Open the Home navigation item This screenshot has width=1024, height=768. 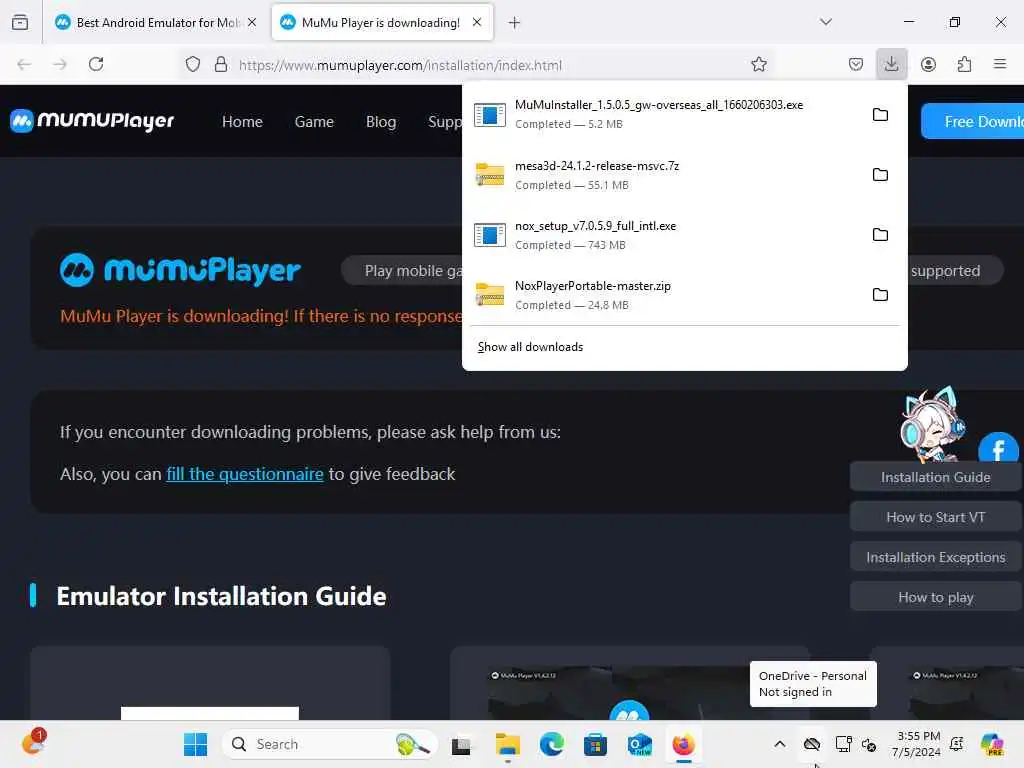tap(242, 121)
